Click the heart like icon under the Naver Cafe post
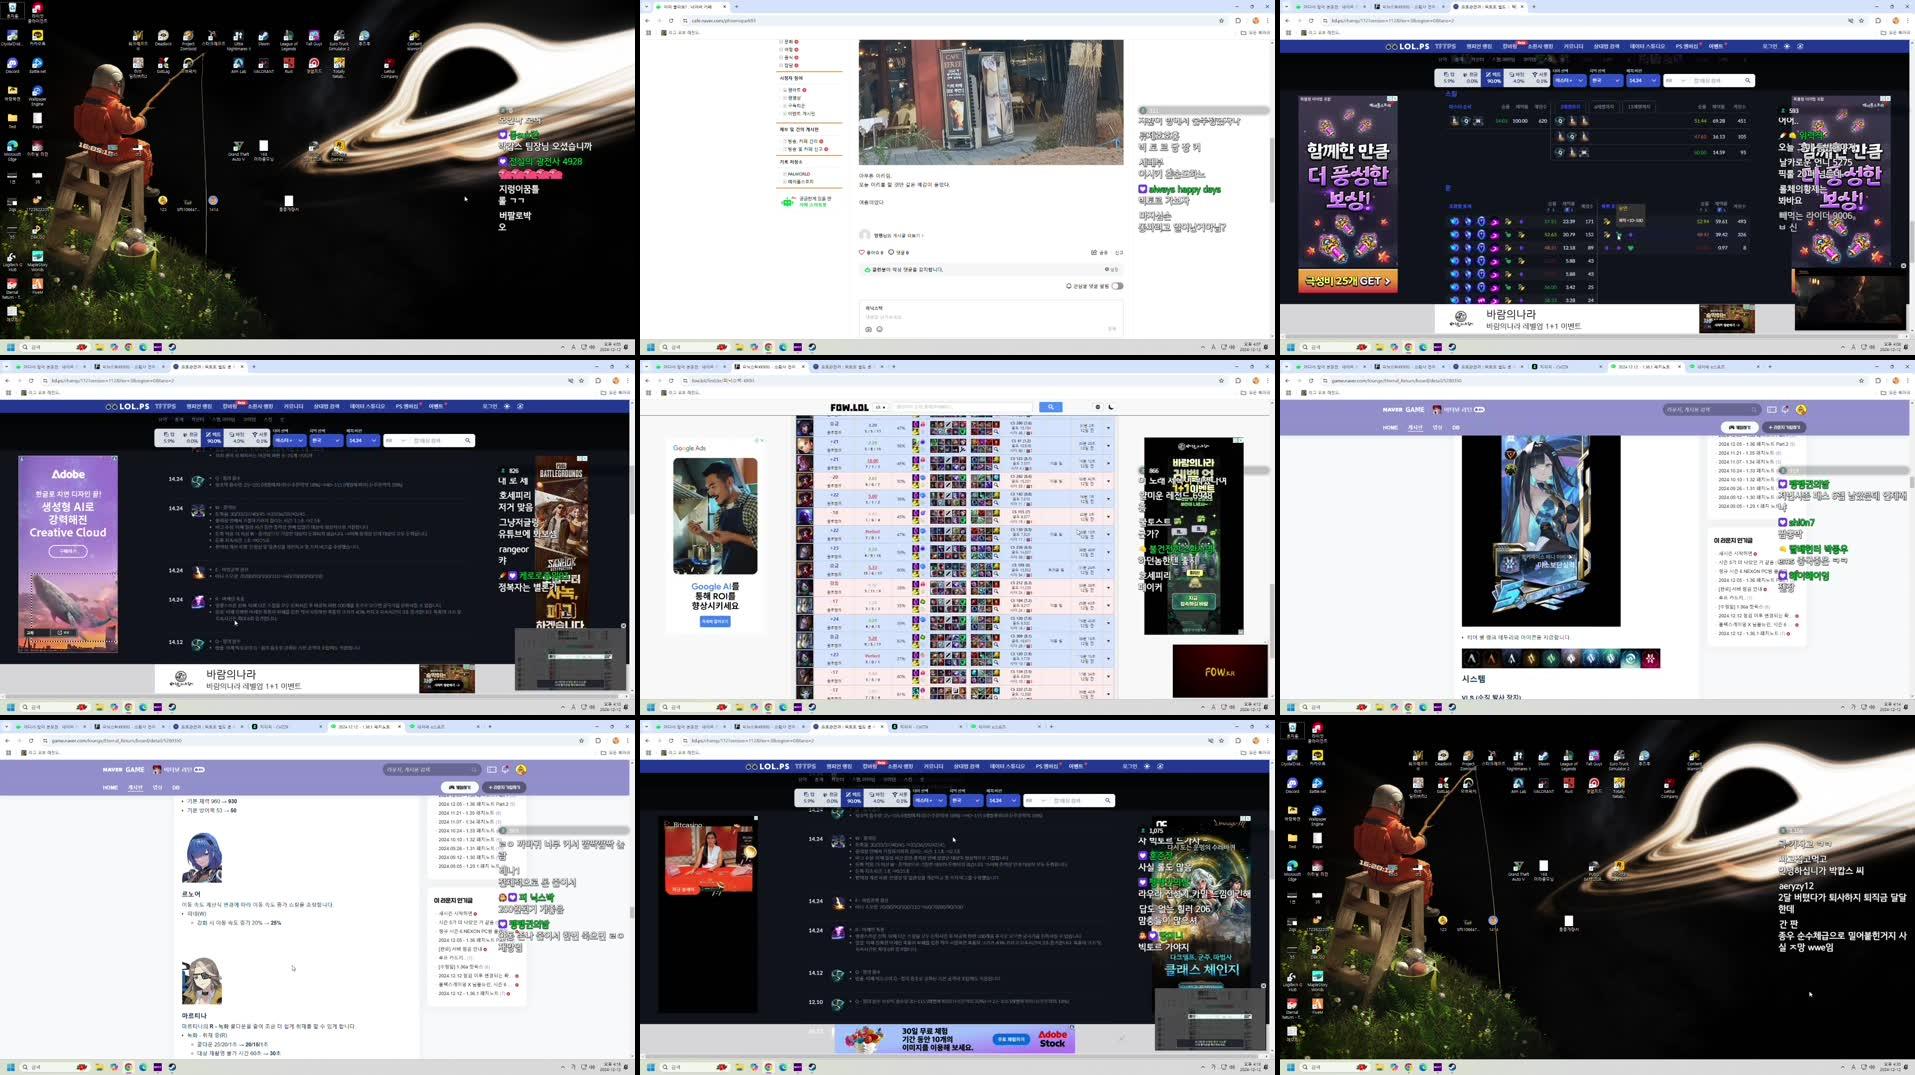Screen dimensions: 1915x1075 pos(862,252)
